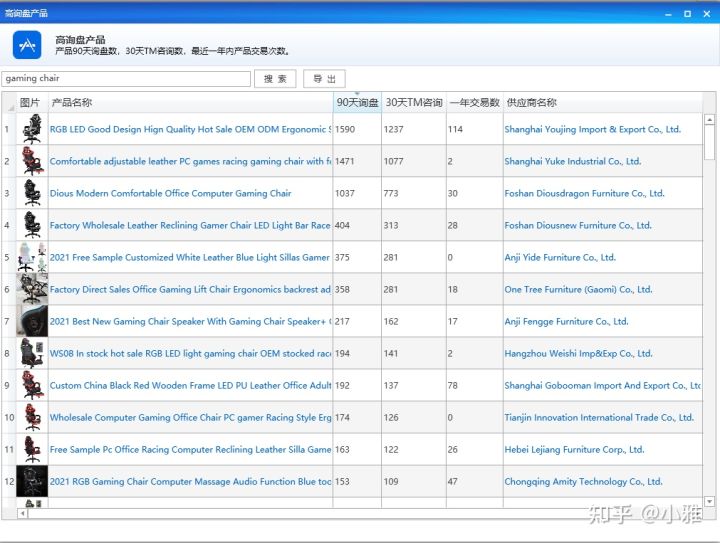Click the Dious chair thumbnail in row 3
The height and width of the screenshot is (543, 720).
(32, 193)
